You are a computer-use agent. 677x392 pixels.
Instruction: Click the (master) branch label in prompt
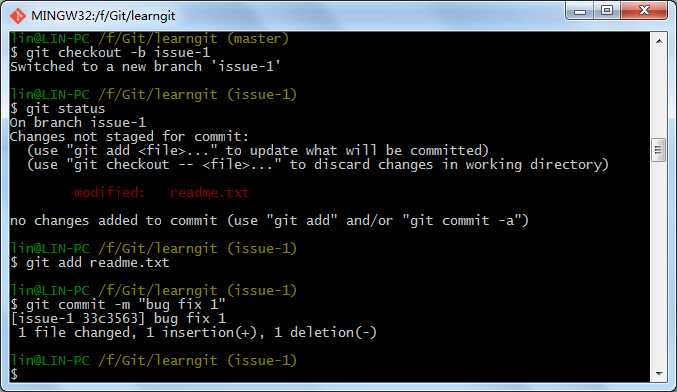coord(258,39)
